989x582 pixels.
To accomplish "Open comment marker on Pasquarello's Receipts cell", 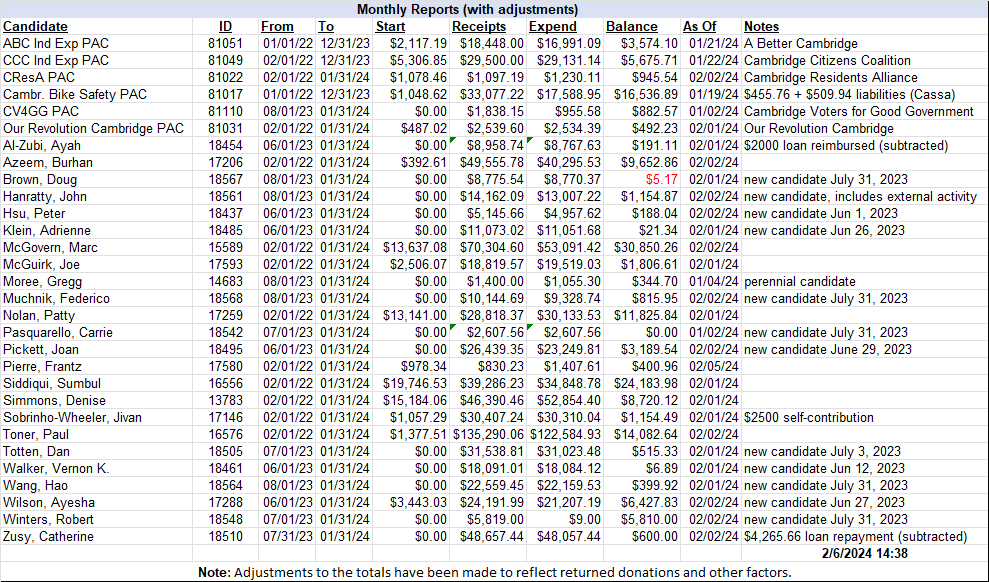I will pyautogui.click(x=452, y=329).
